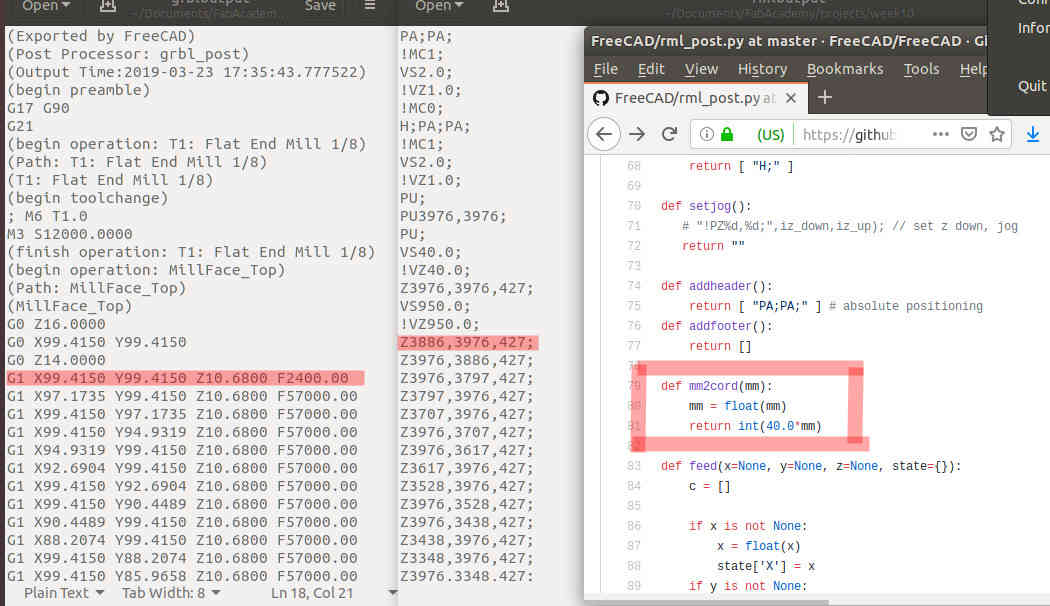Screen dimensions: 1050x606
Task: Click the line (Post Processor: grbl_post)
Action: pos(128,54)
